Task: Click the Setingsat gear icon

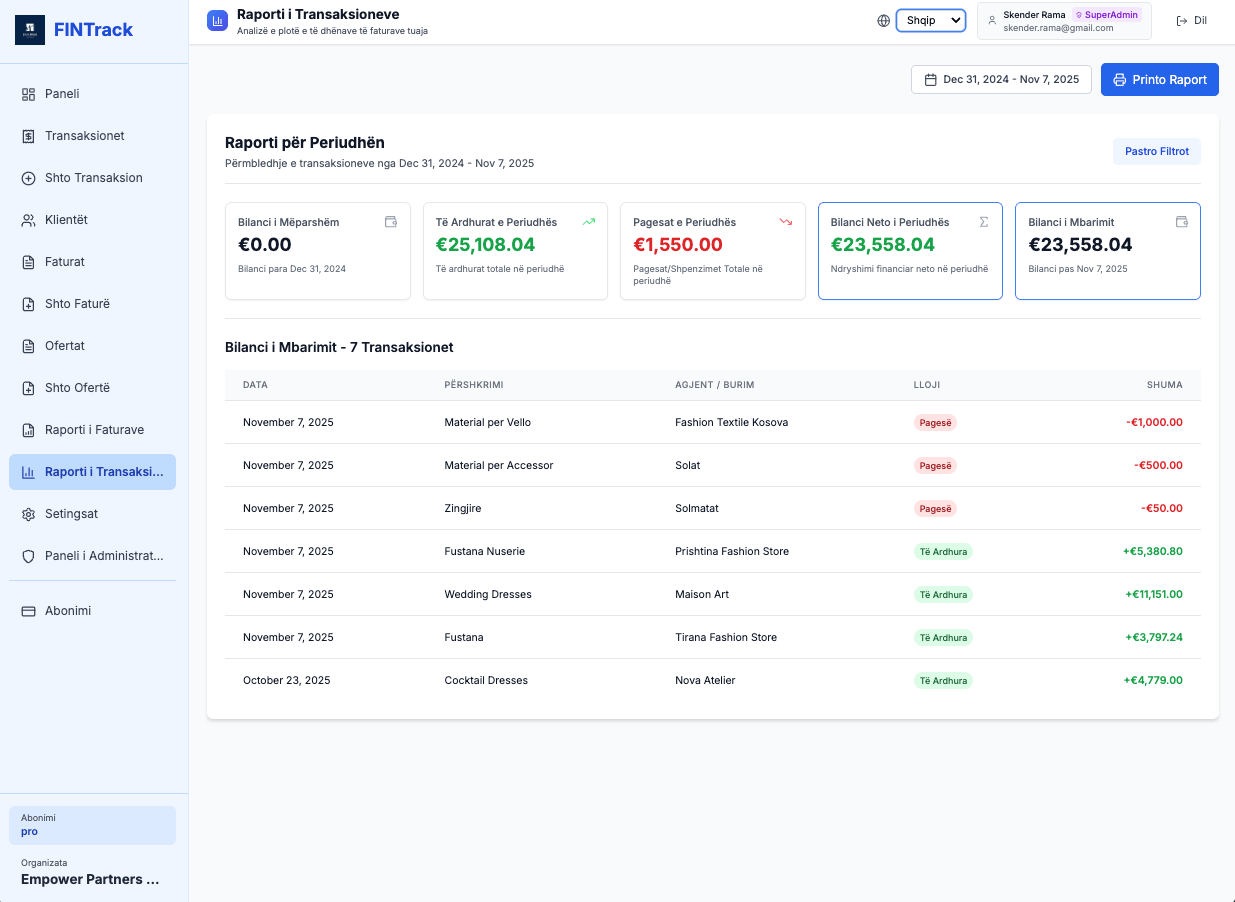Action: [x=28, y=514]
